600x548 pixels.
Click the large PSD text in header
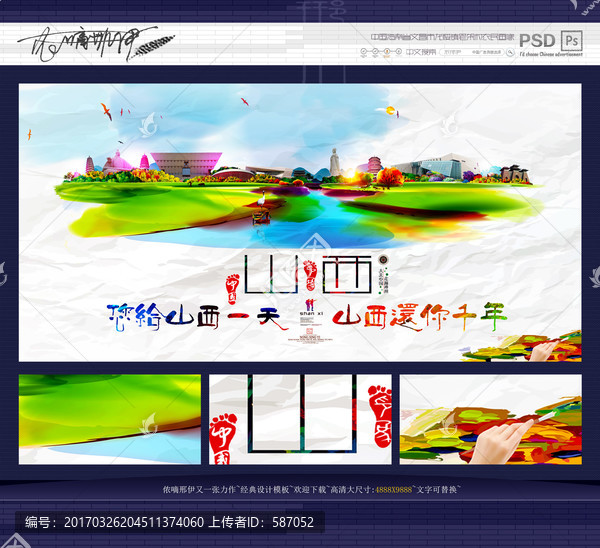click(x=537, y=40)
